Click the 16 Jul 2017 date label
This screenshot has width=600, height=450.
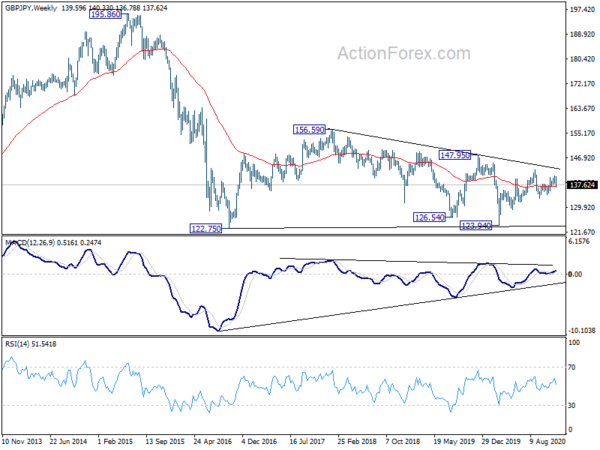click(x=308, y=441)
